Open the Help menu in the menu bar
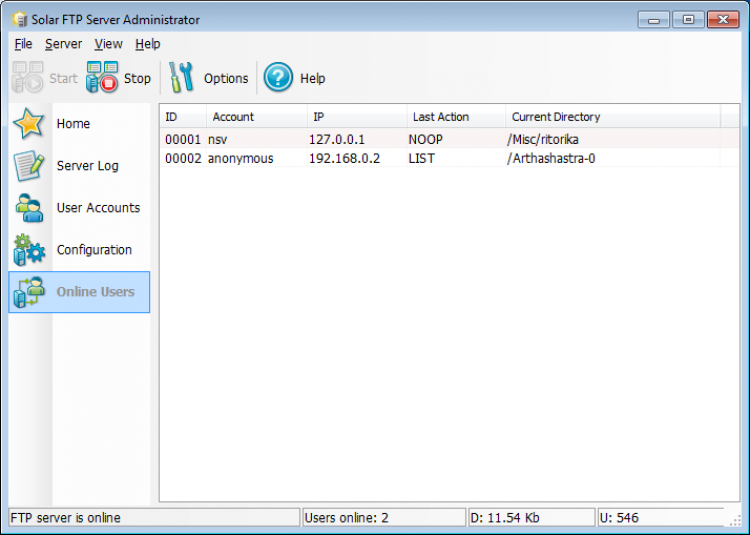Image resolution: width=750 pixels, height=535 pixels. pos(147,44)
